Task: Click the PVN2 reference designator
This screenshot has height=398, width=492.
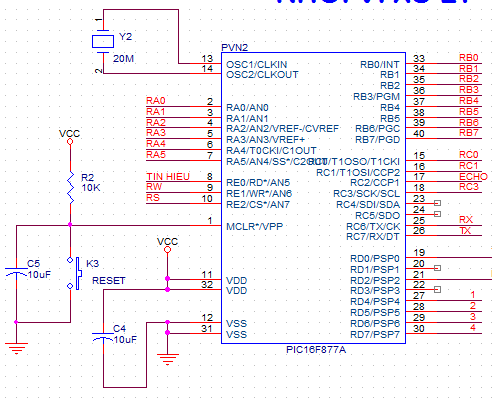Action: coord(235,47)
